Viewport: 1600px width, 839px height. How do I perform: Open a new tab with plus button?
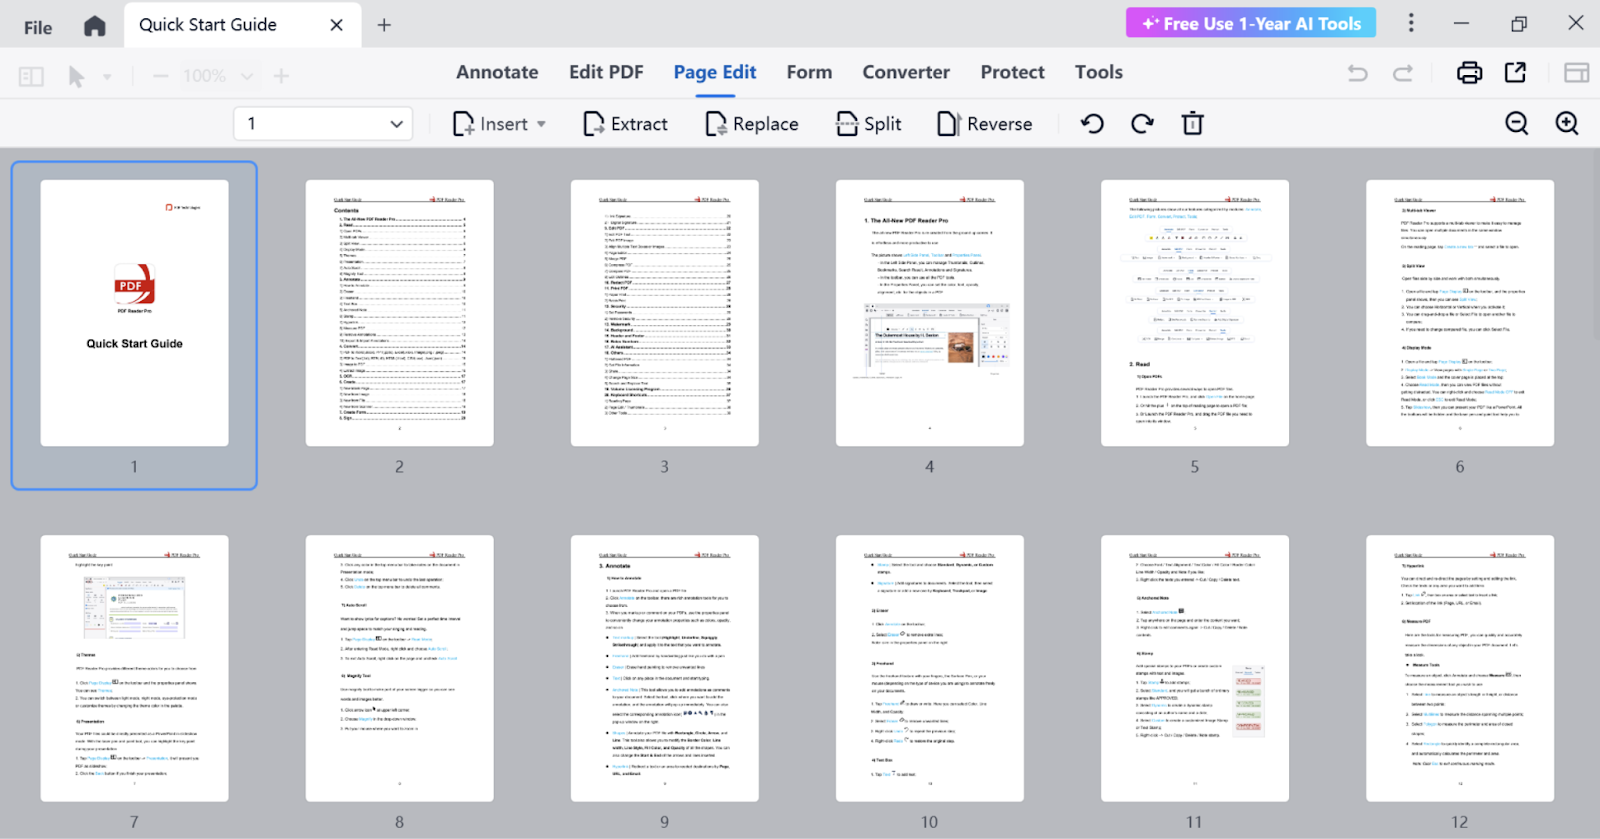[384, 25]
